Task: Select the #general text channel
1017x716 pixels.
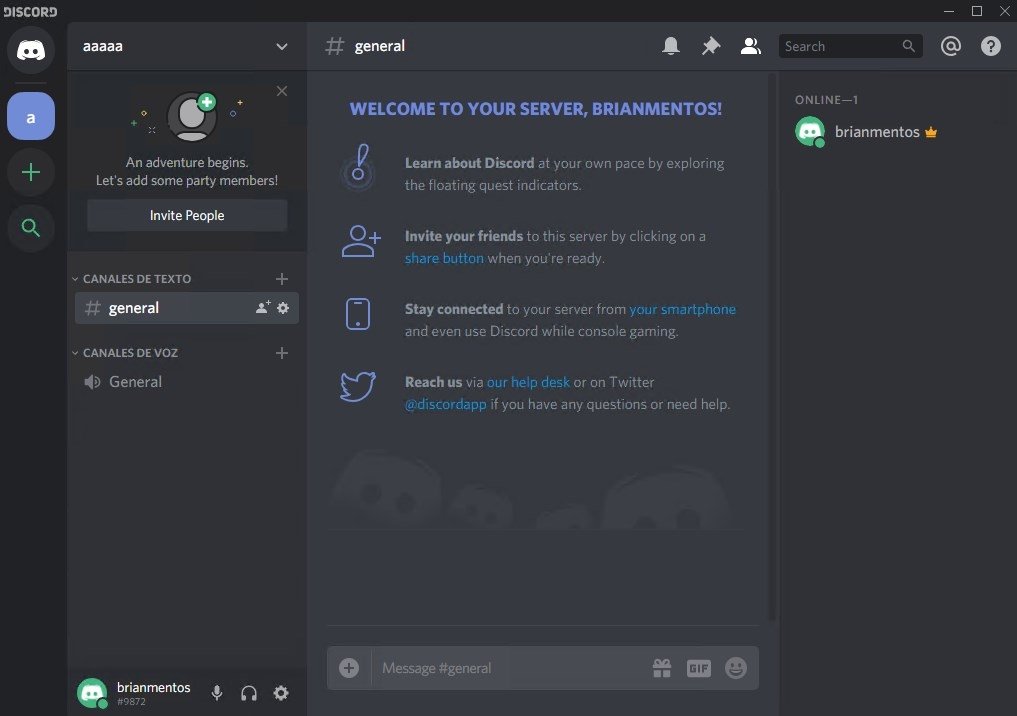Action: [187, 308]
